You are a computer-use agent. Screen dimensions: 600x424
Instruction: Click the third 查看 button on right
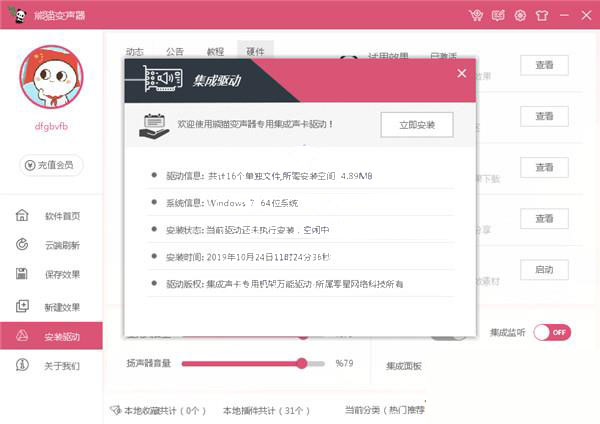544,168
